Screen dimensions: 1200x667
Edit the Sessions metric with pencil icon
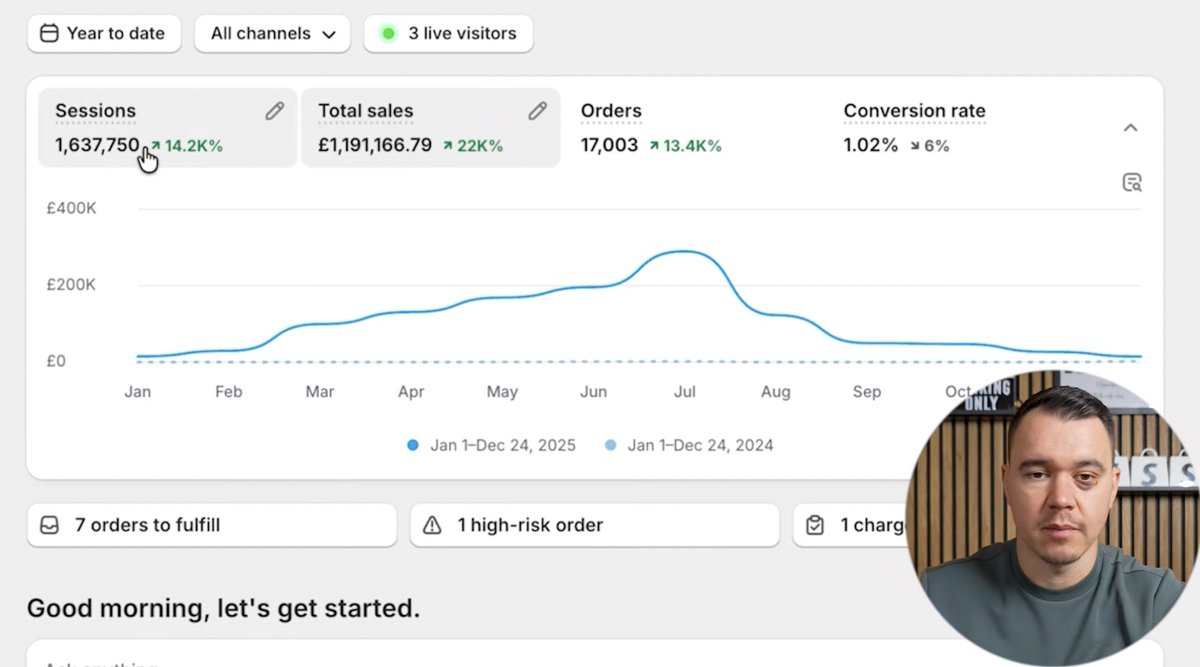[x=274, y=111]
